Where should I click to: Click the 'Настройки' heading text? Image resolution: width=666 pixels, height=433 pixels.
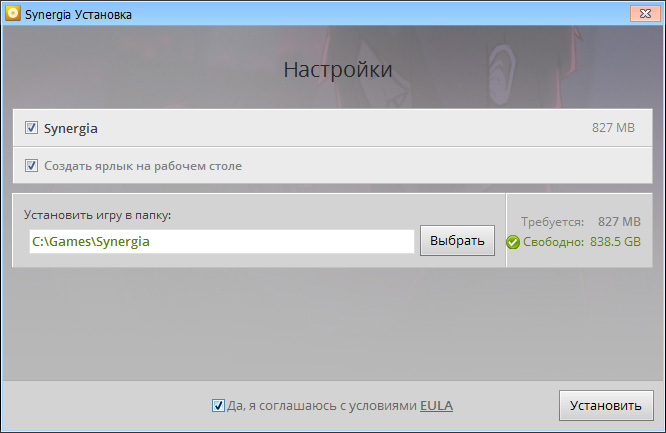[x=338, y=70]
